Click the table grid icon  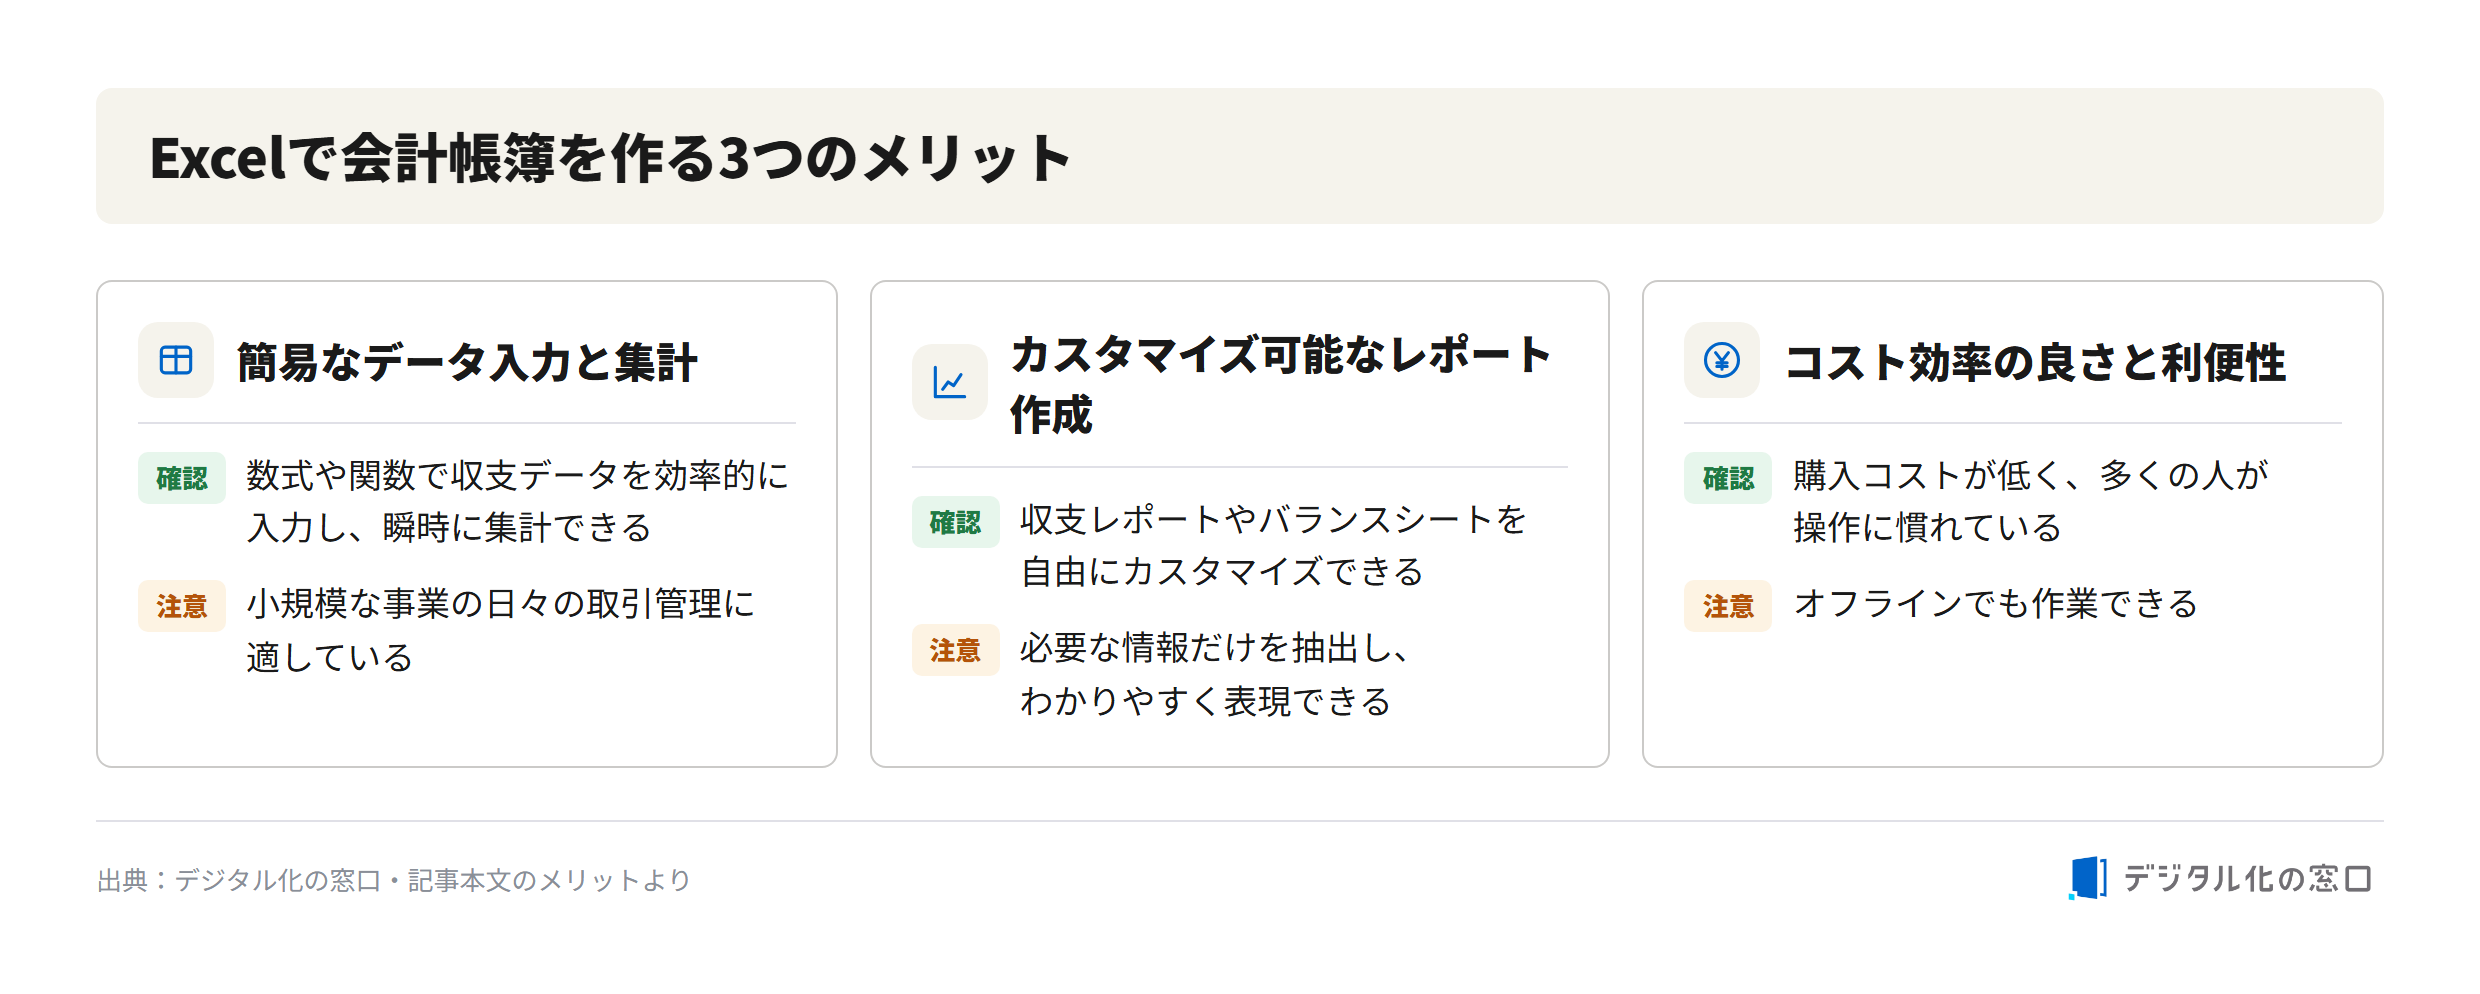tap(176, 360)
